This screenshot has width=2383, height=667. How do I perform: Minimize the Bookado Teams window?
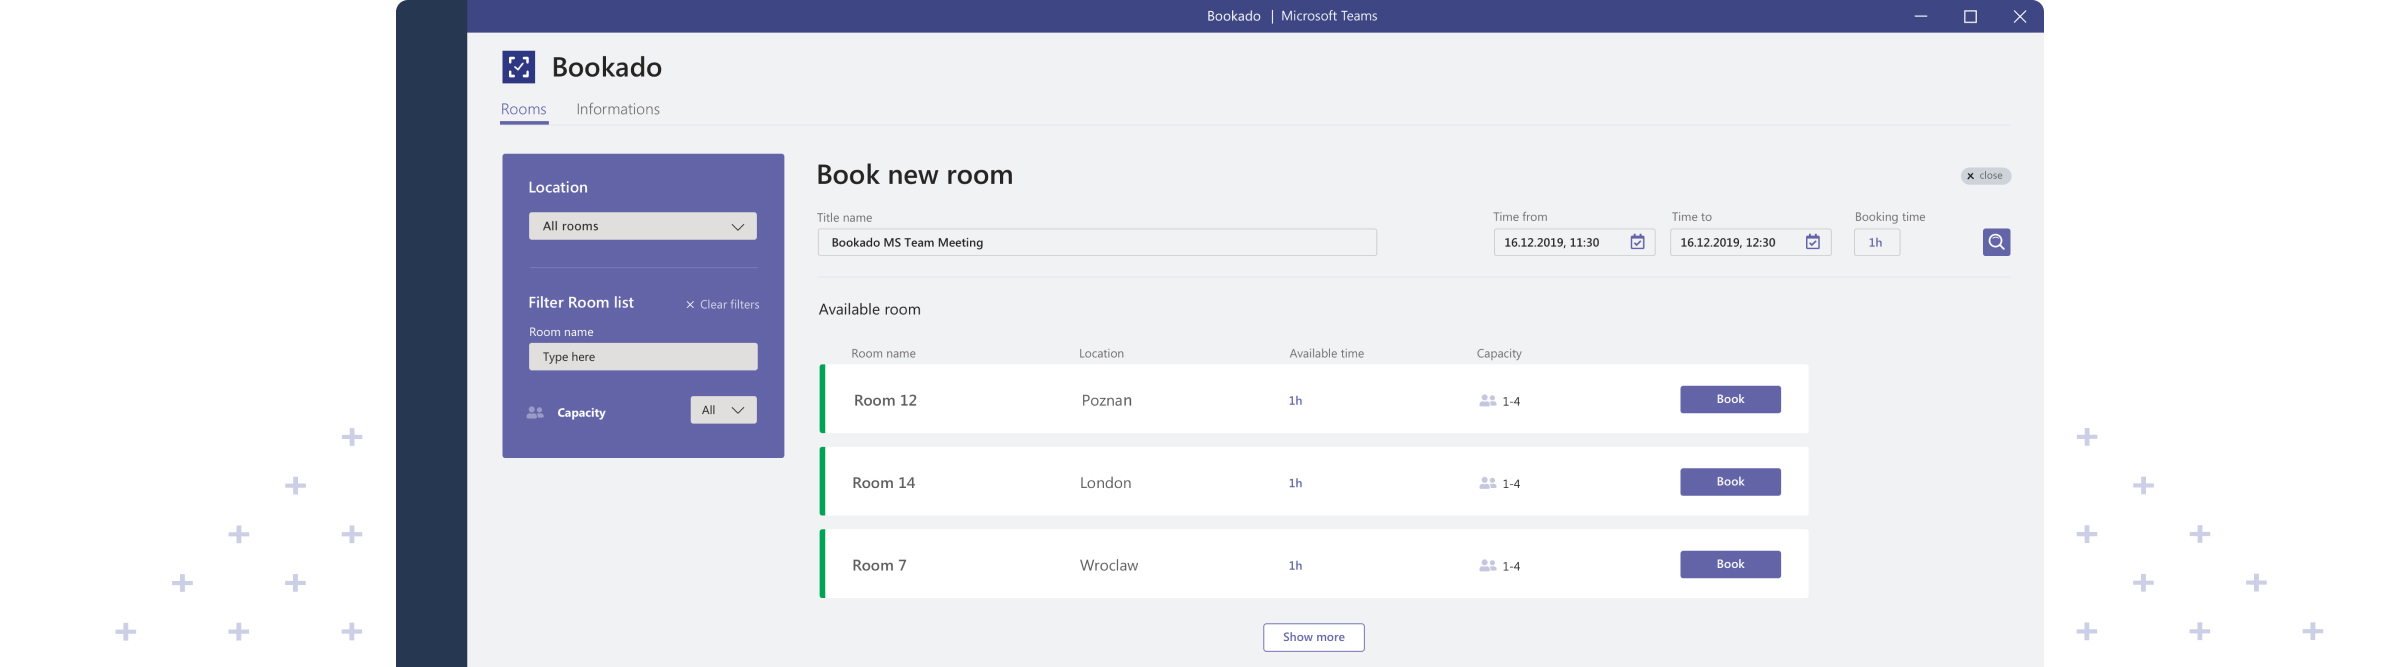tap(1920, 16)
